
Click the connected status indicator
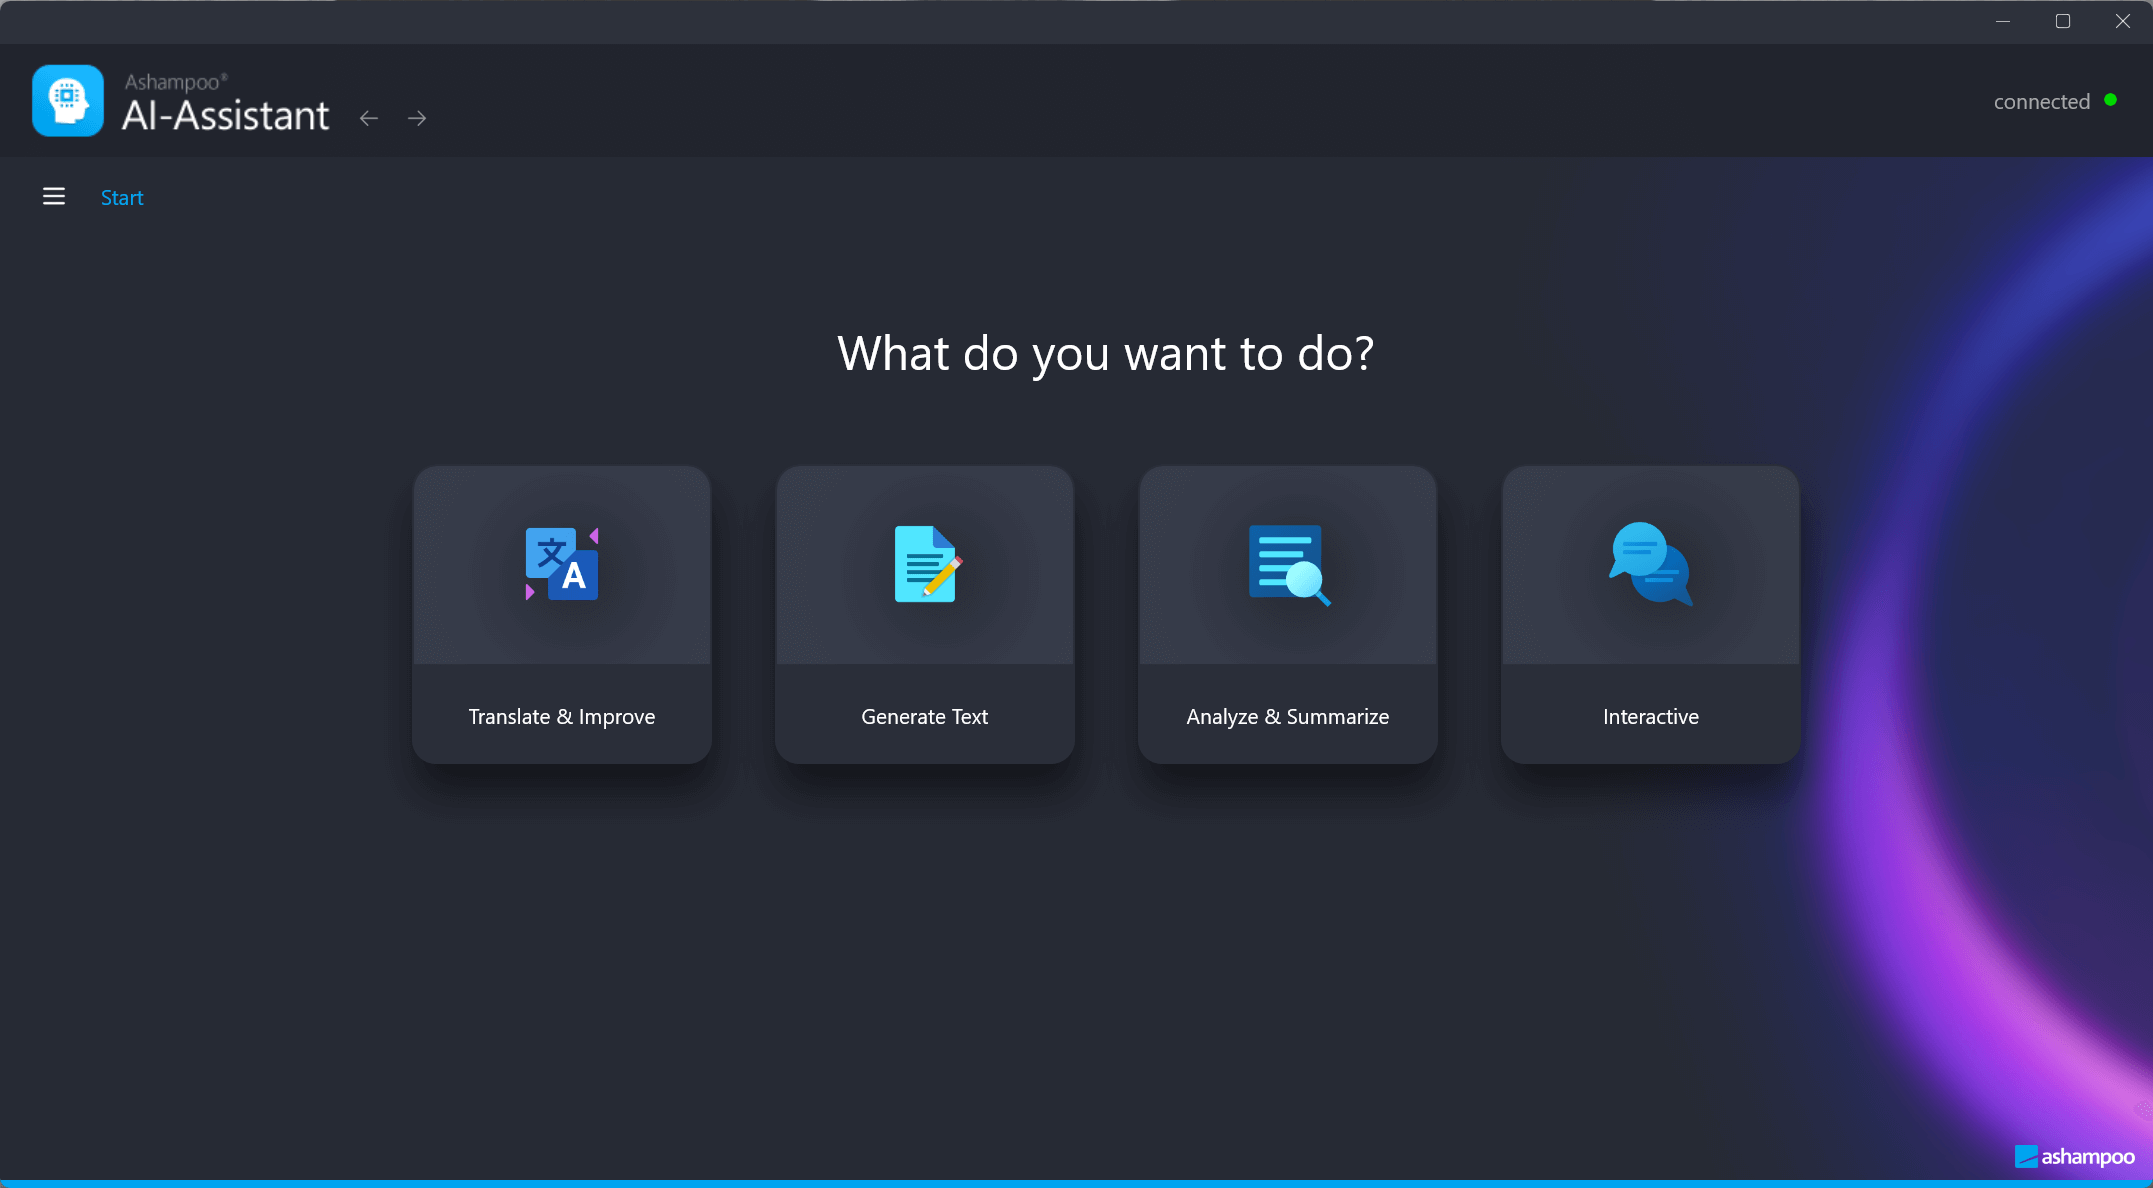(2041, 101)
